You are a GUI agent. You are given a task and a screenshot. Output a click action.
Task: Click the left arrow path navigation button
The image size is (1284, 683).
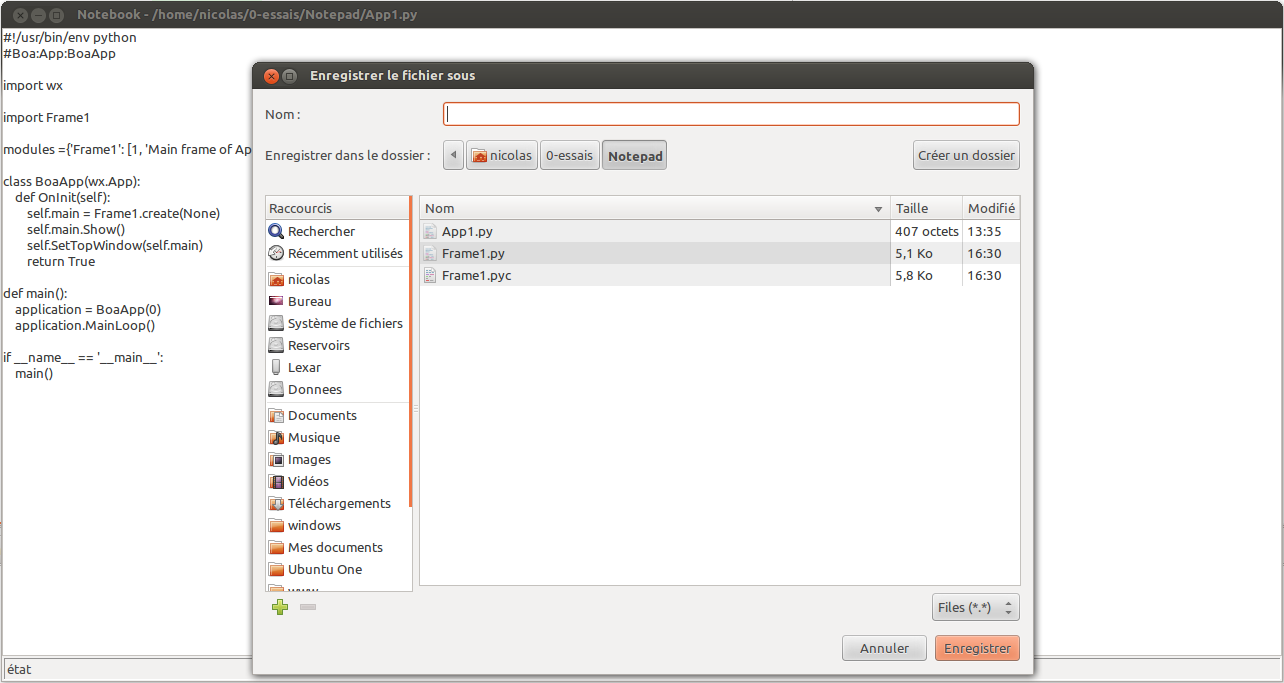click(453, 155)
